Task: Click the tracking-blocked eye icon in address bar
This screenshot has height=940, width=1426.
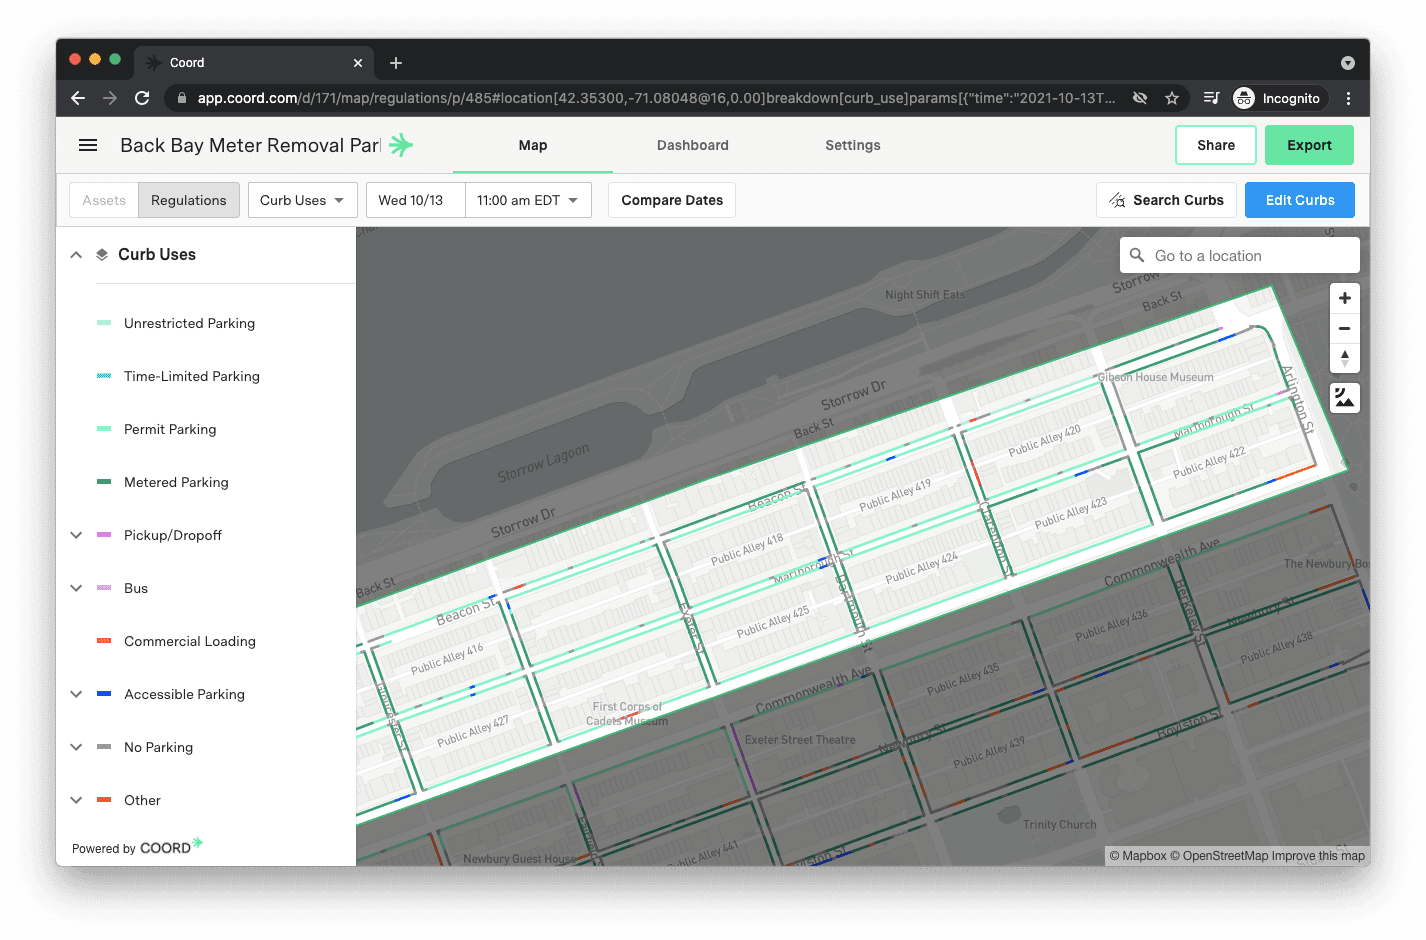Action: (1140, 98)
